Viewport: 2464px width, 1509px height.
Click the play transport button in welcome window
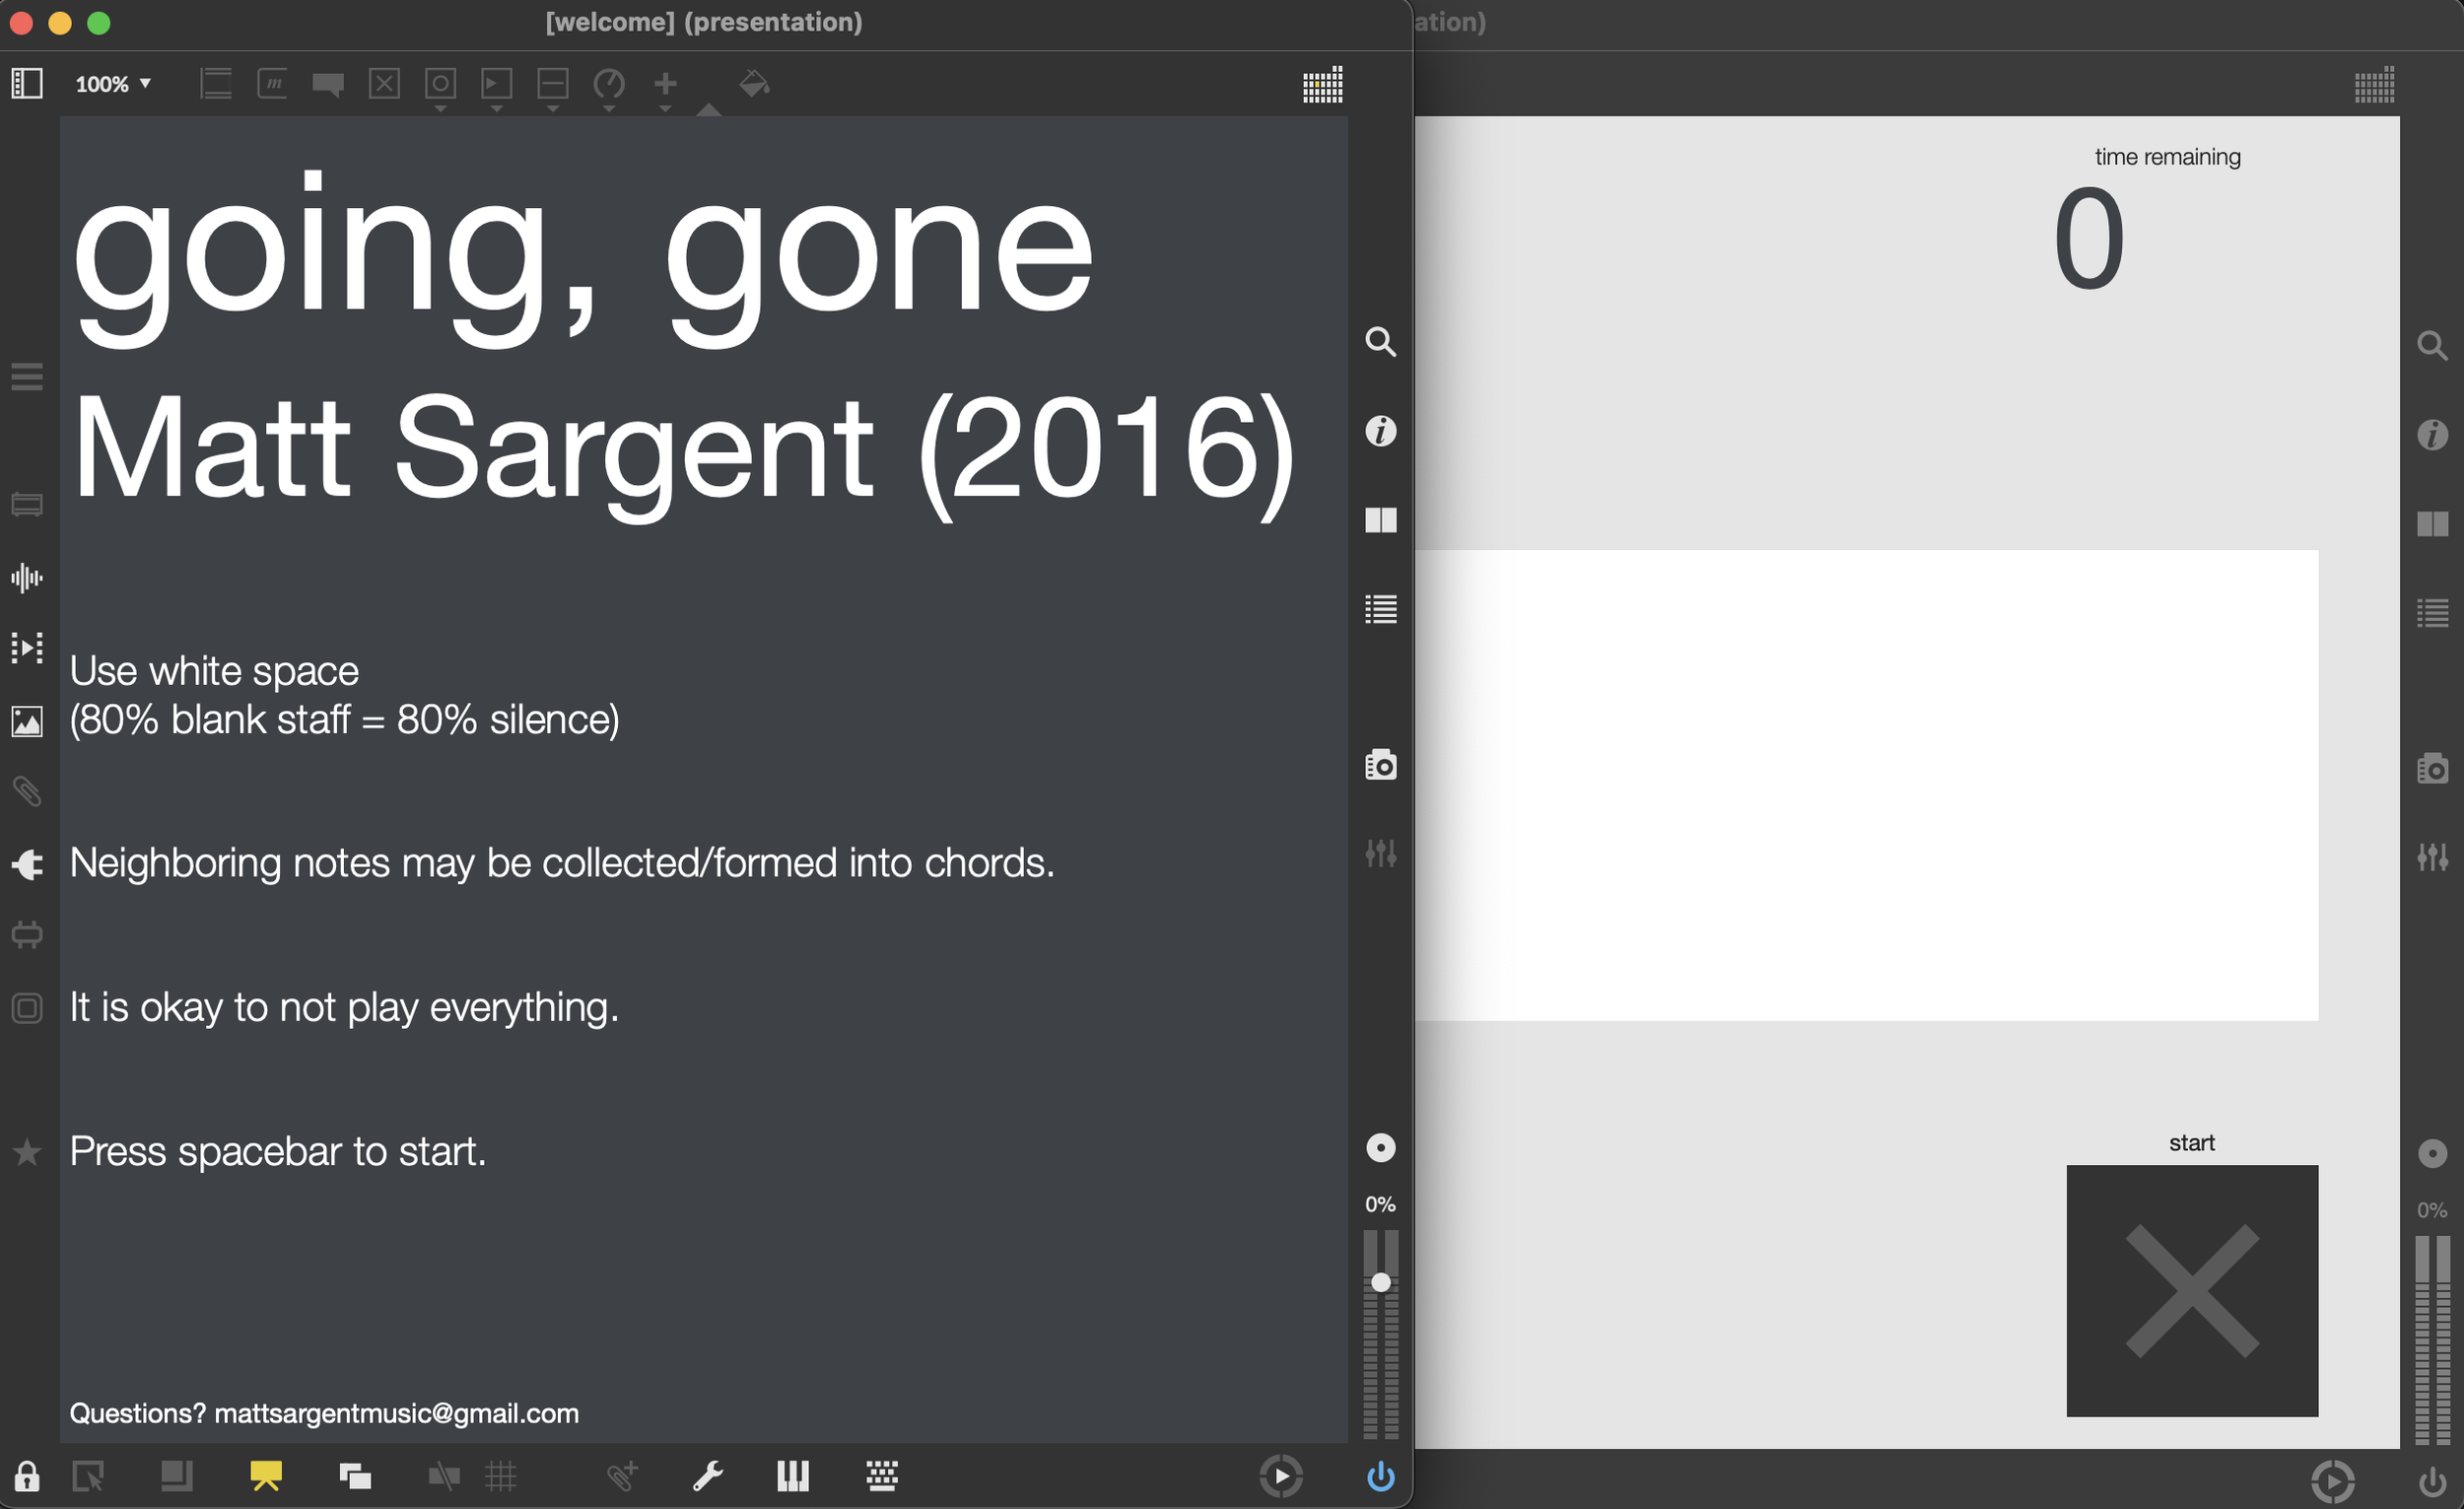point(1281,1476)
